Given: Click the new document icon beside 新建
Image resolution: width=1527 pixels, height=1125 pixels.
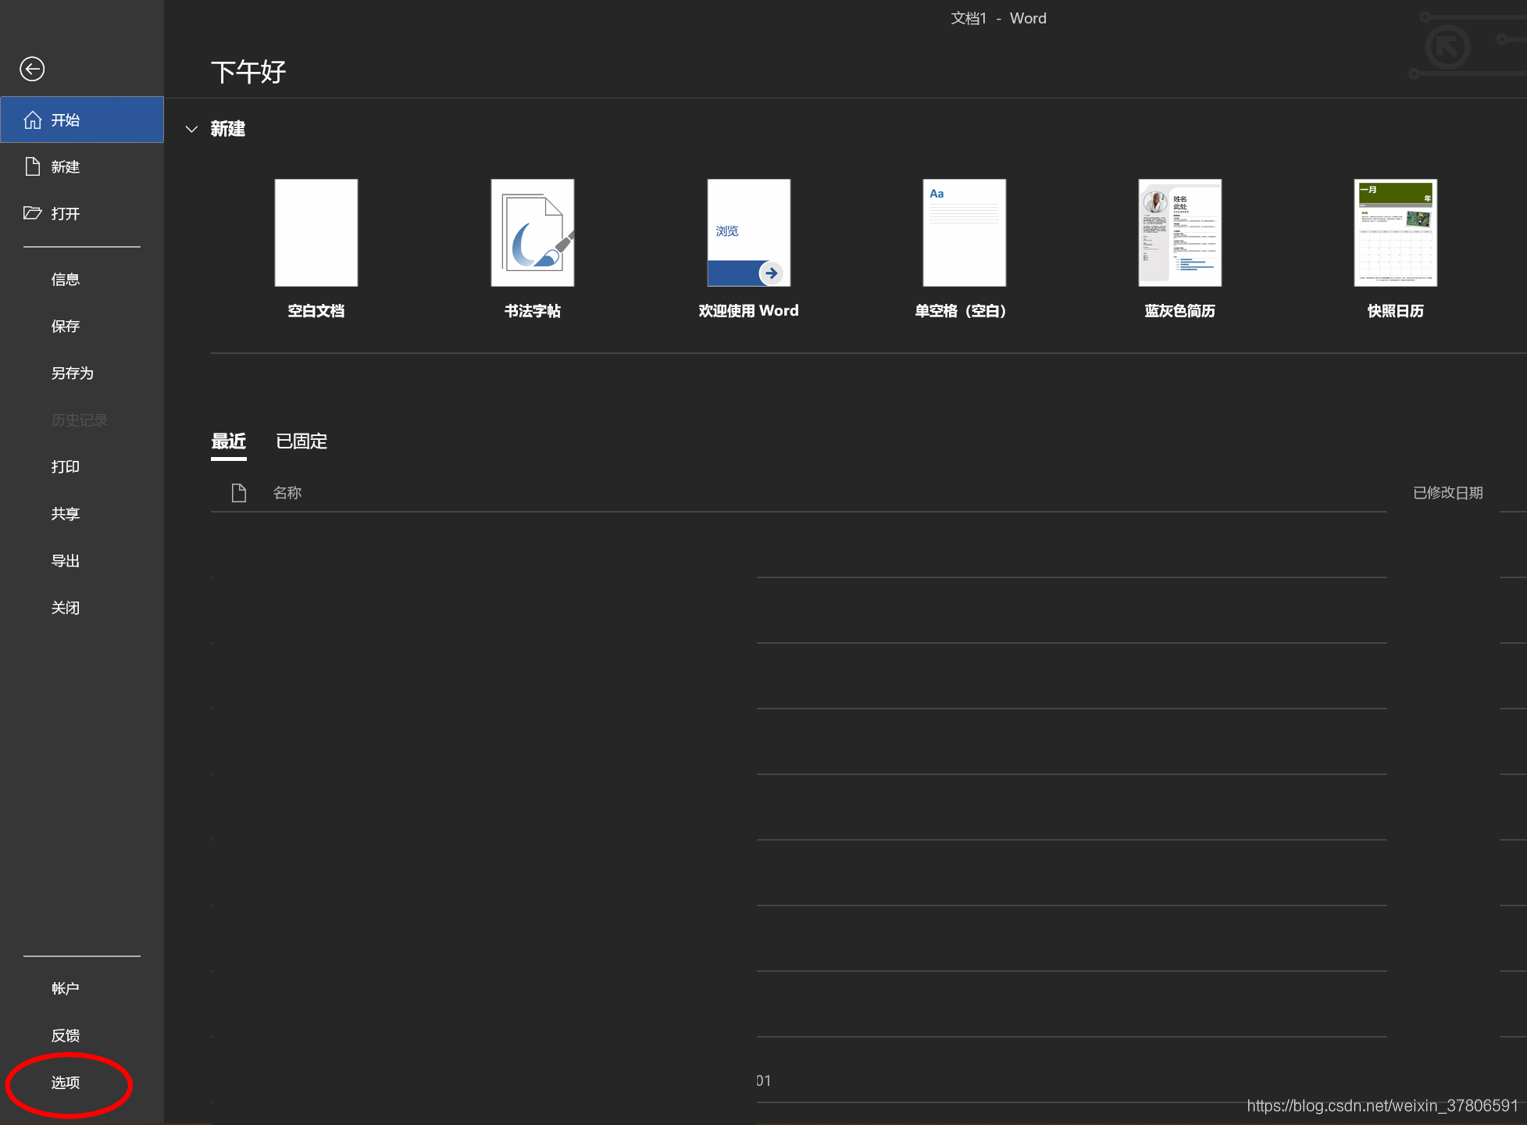Looking at the screenshot, I should point(32,166).
